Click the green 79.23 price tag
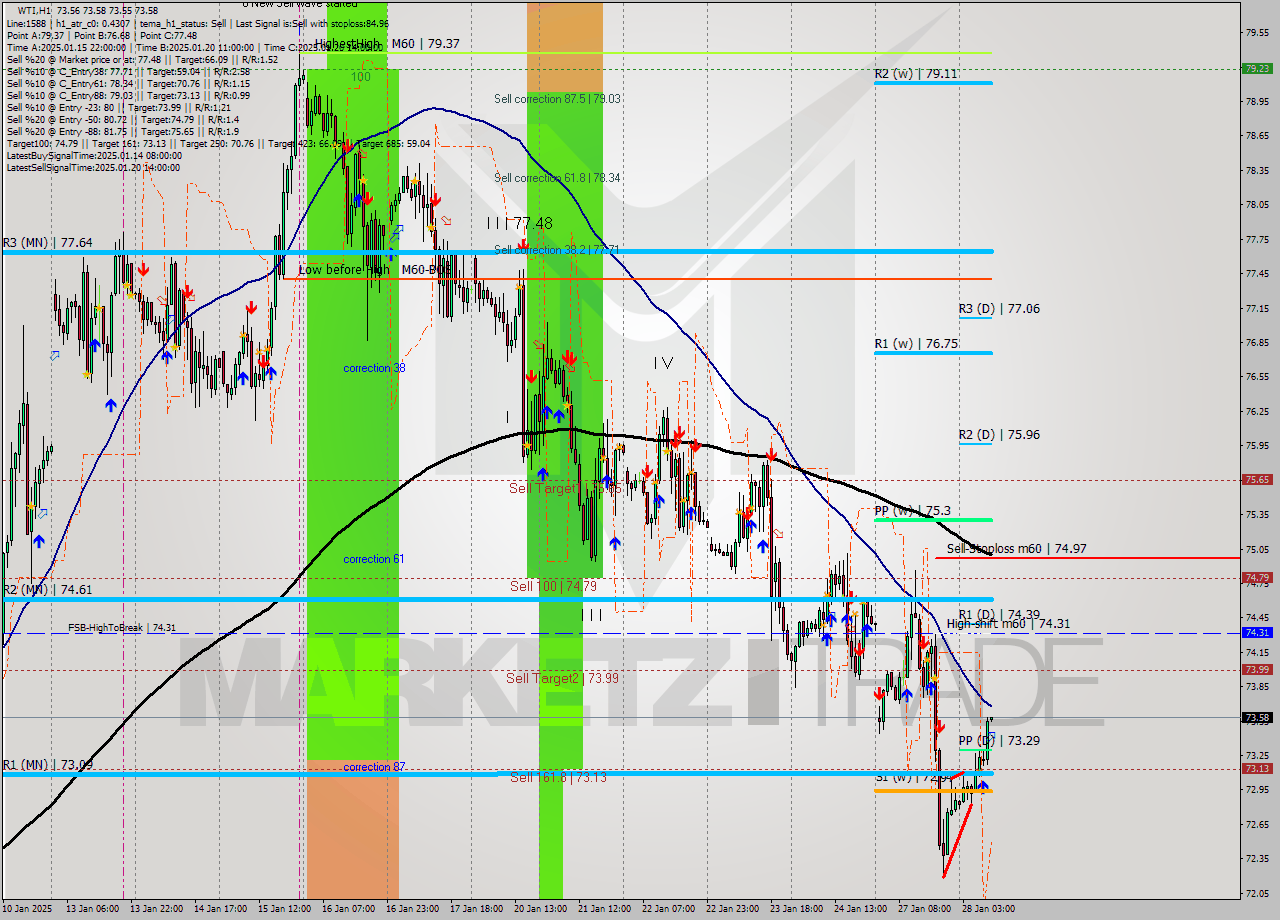The width and height of the screenshot is (1280, 920). [1257, 69]
